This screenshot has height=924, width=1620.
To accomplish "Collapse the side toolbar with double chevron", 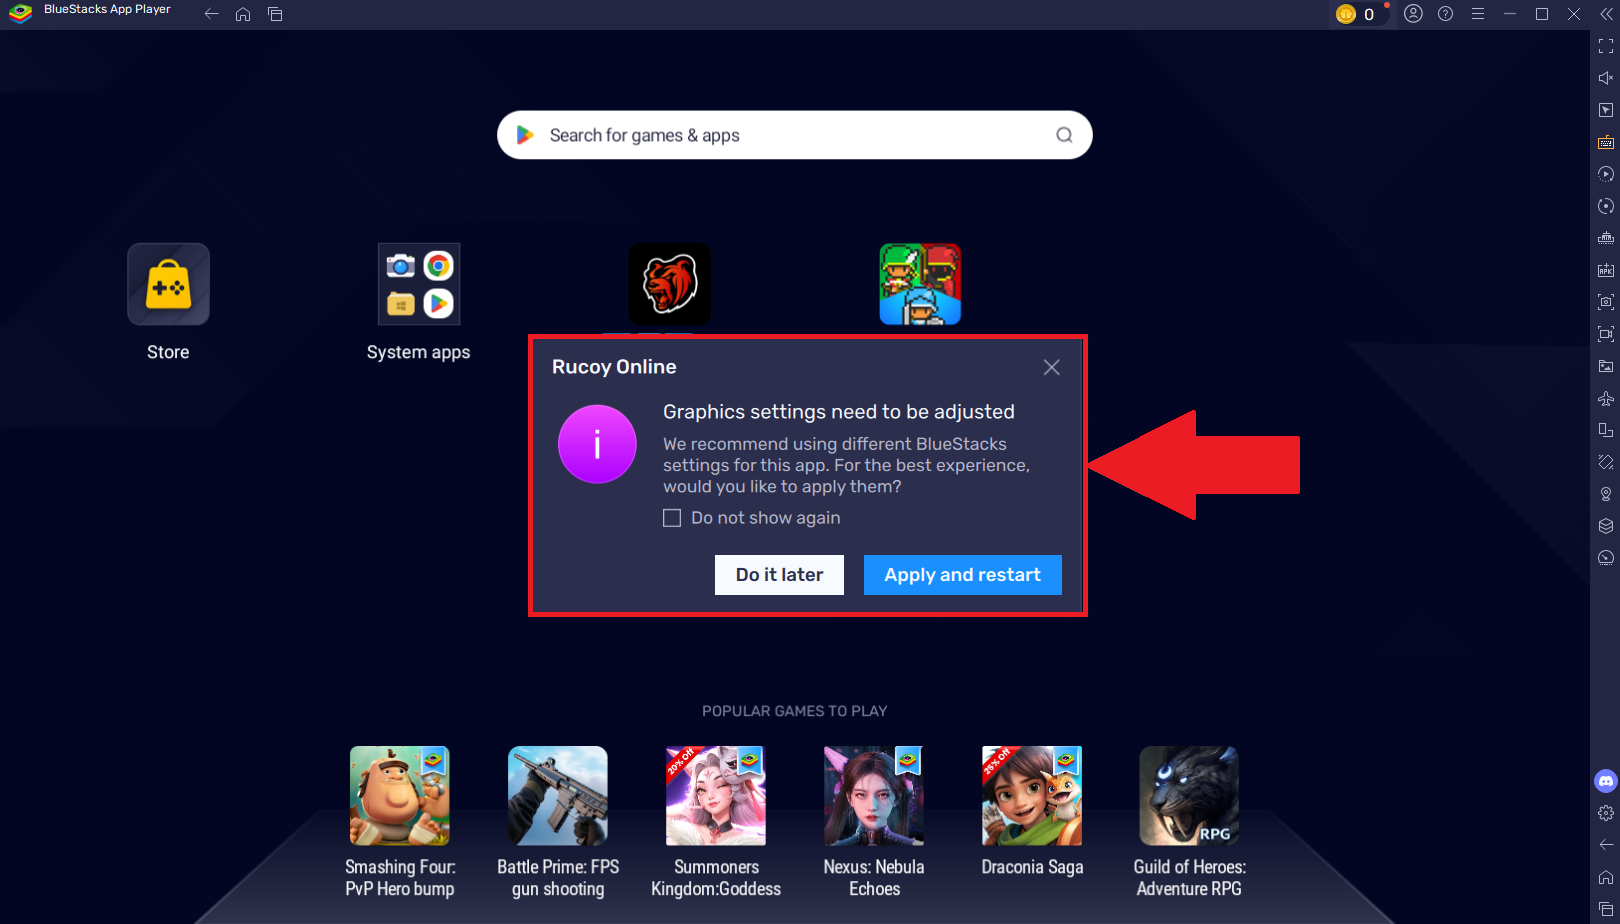I will click(x=1606, y=14).
